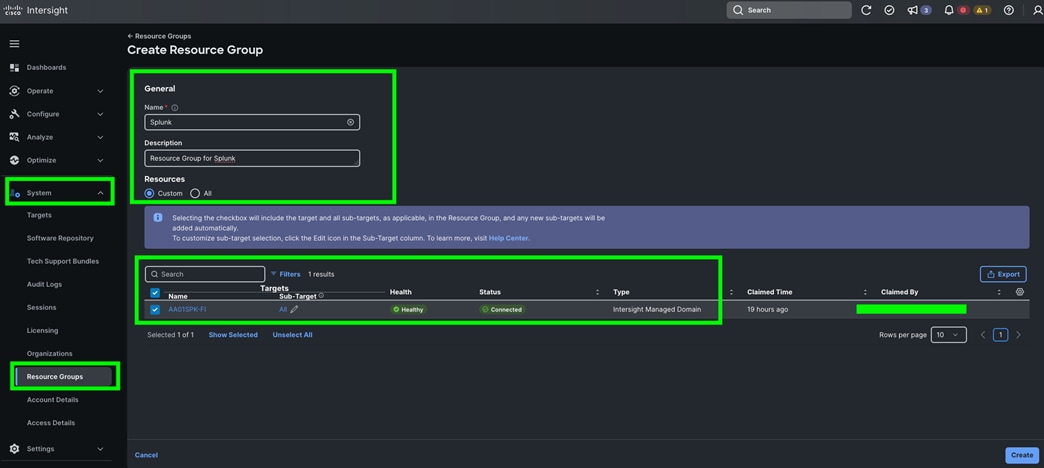Open the notifications bell icon
This screenshot has width=1044, height=468.
point(949,10)
